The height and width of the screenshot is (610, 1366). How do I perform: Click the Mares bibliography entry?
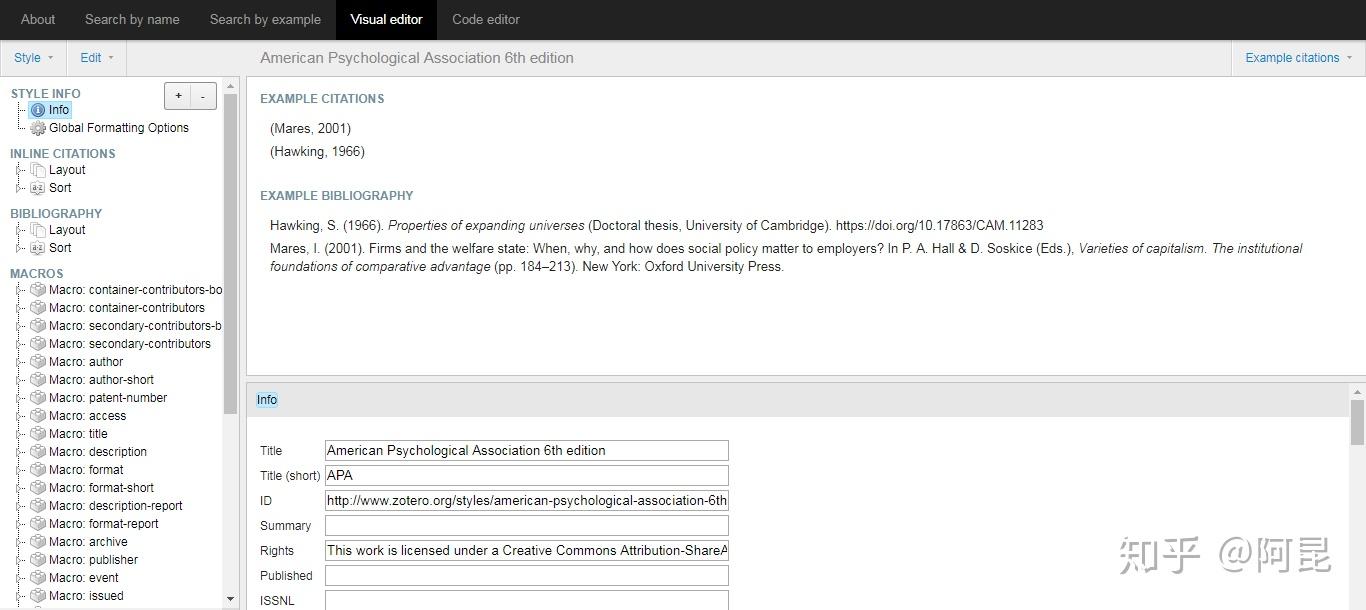[x=786, y=257]
